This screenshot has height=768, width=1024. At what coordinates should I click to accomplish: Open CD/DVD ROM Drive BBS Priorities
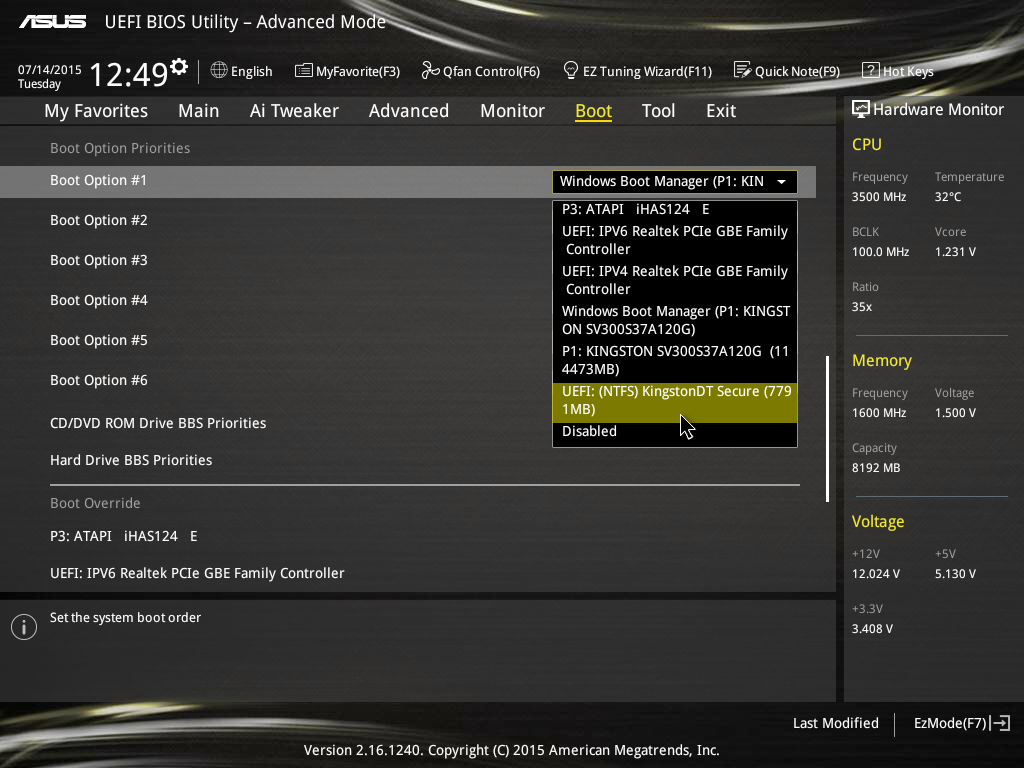(x=158, y=423)
